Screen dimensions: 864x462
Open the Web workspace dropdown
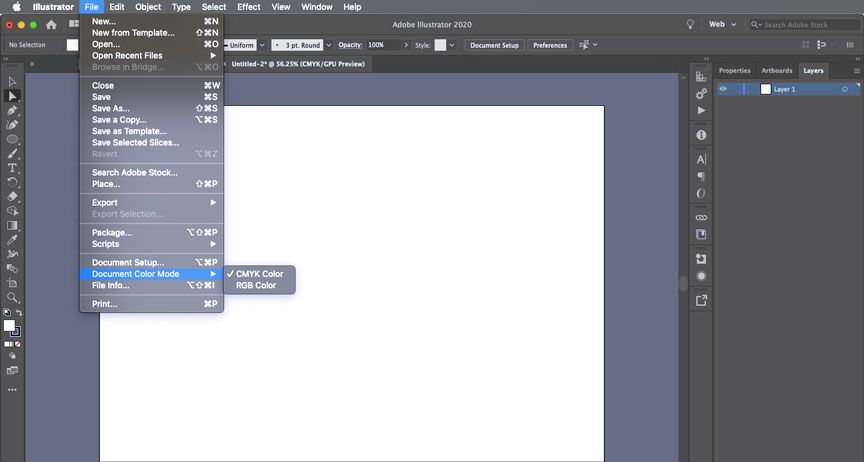point(722,24)
